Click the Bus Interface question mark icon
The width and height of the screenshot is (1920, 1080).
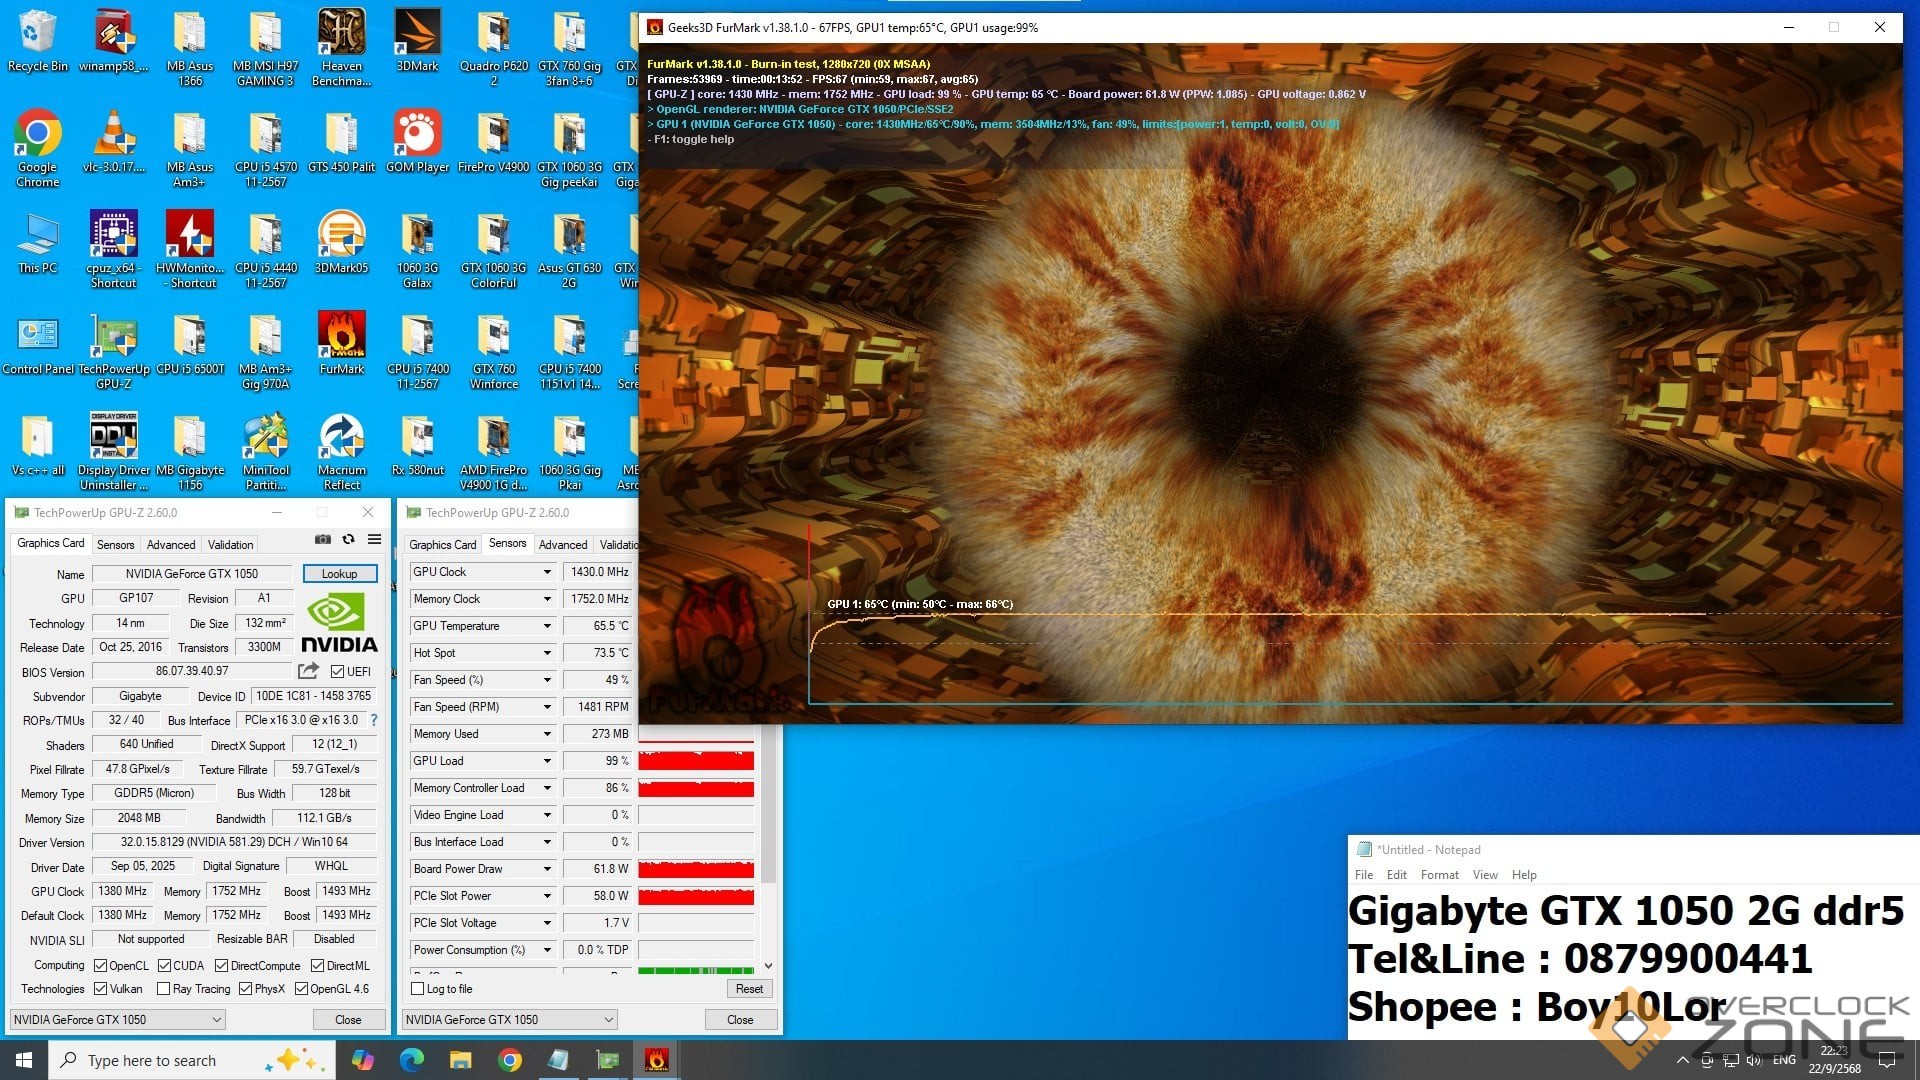pos(374,720)
